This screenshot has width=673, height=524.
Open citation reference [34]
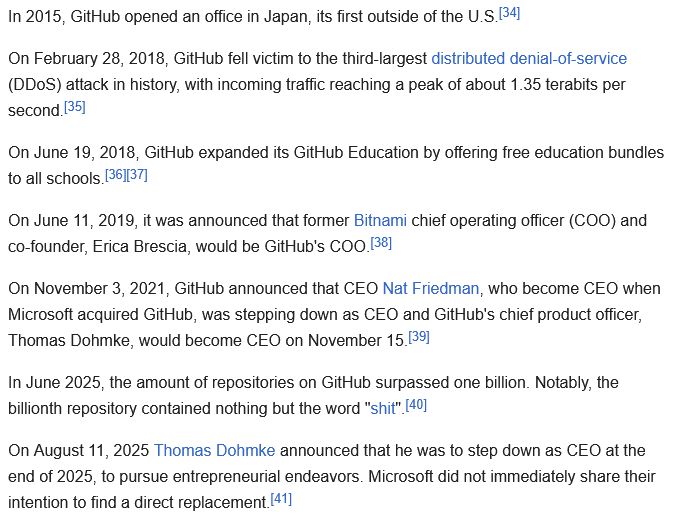tap(509, 13)
